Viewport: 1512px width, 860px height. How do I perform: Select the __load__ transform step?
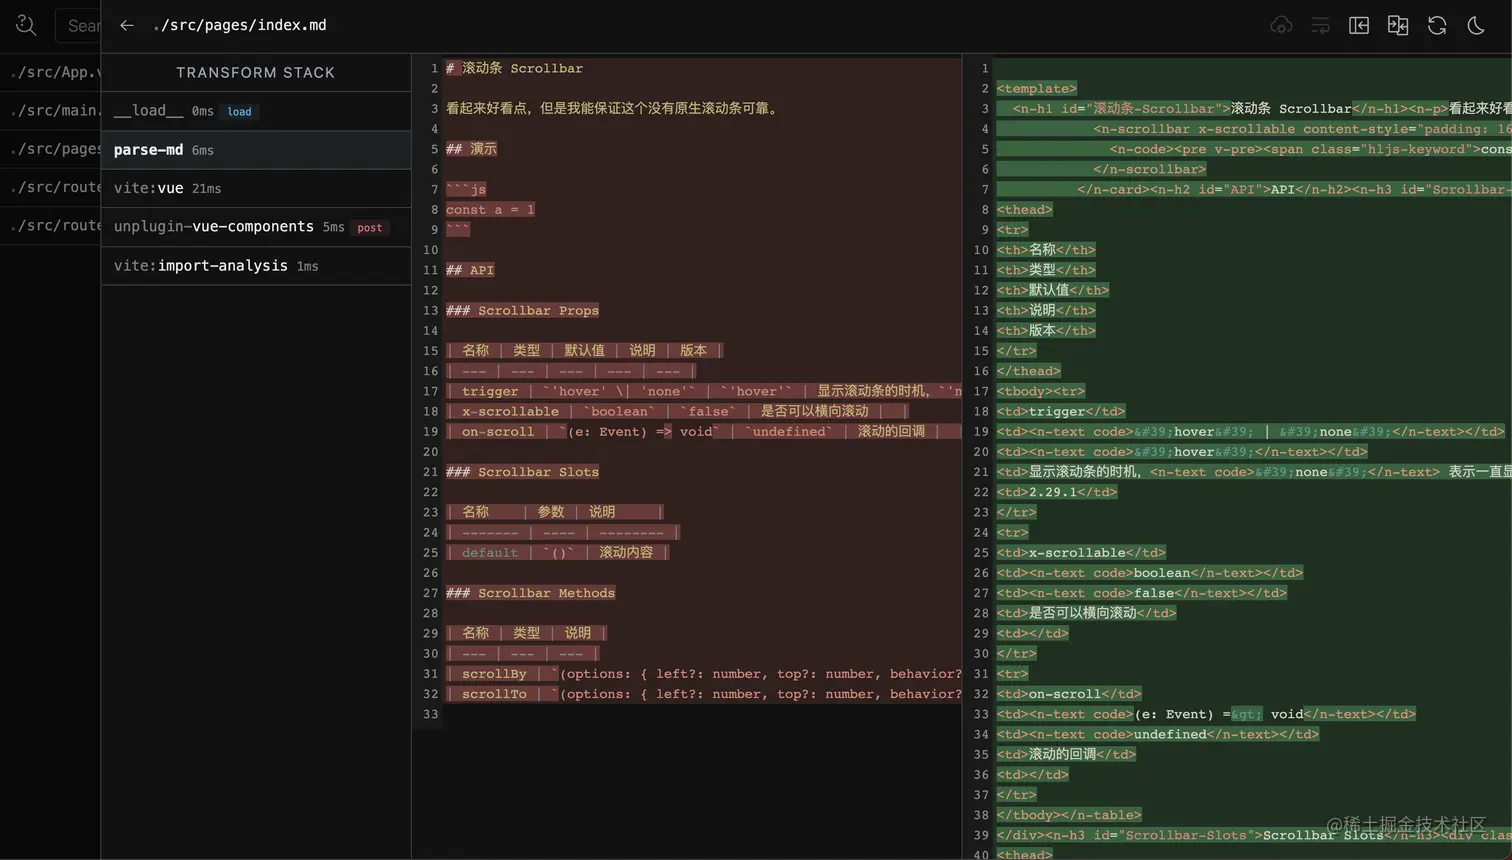[x=256, y=111]
